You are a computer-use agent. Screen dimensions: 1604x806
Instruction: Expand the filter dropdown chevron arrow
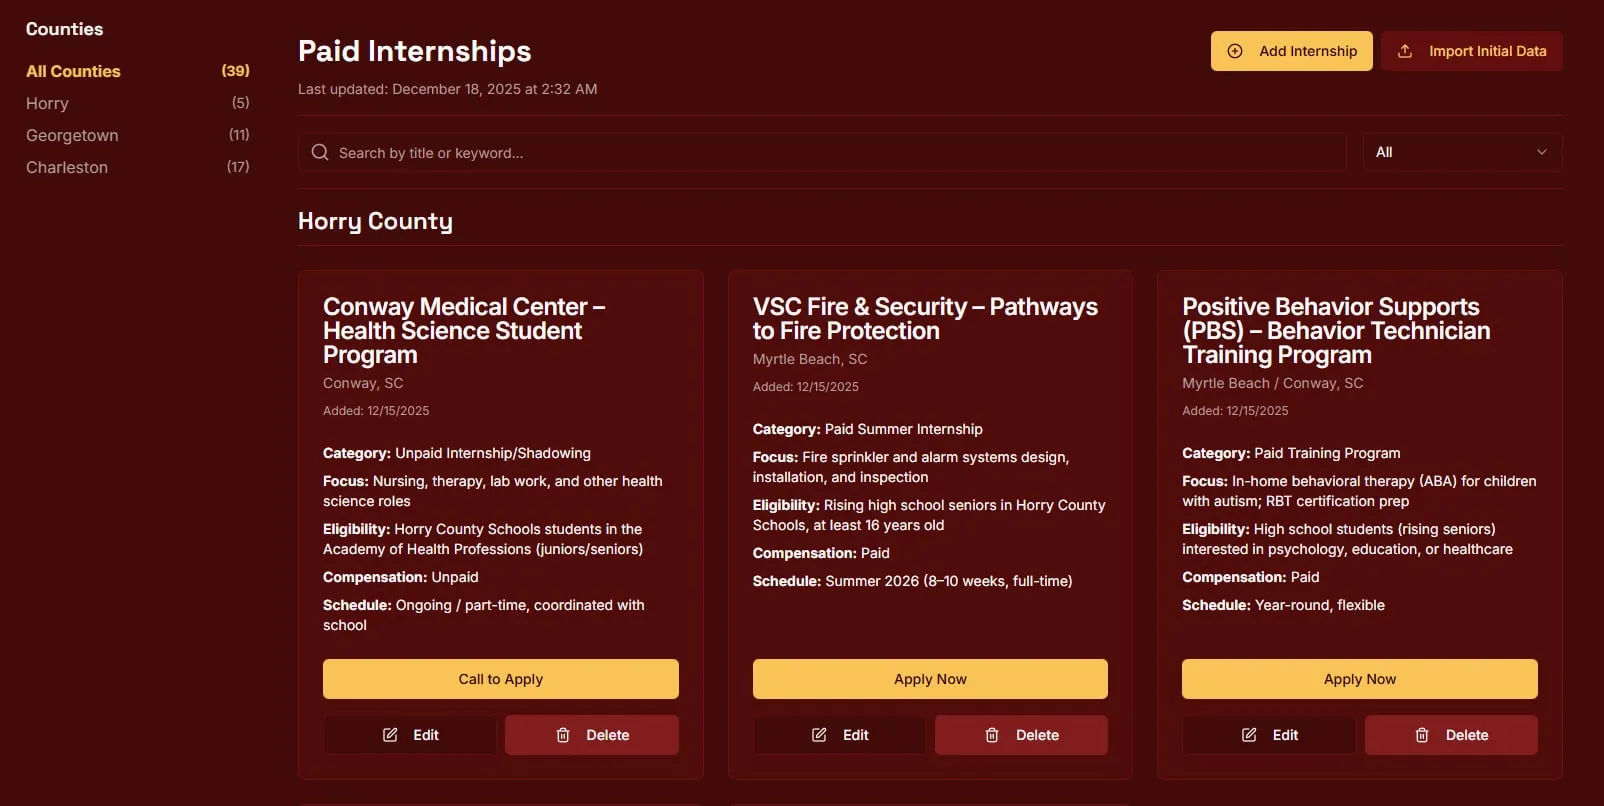(x=1542, y=152)
